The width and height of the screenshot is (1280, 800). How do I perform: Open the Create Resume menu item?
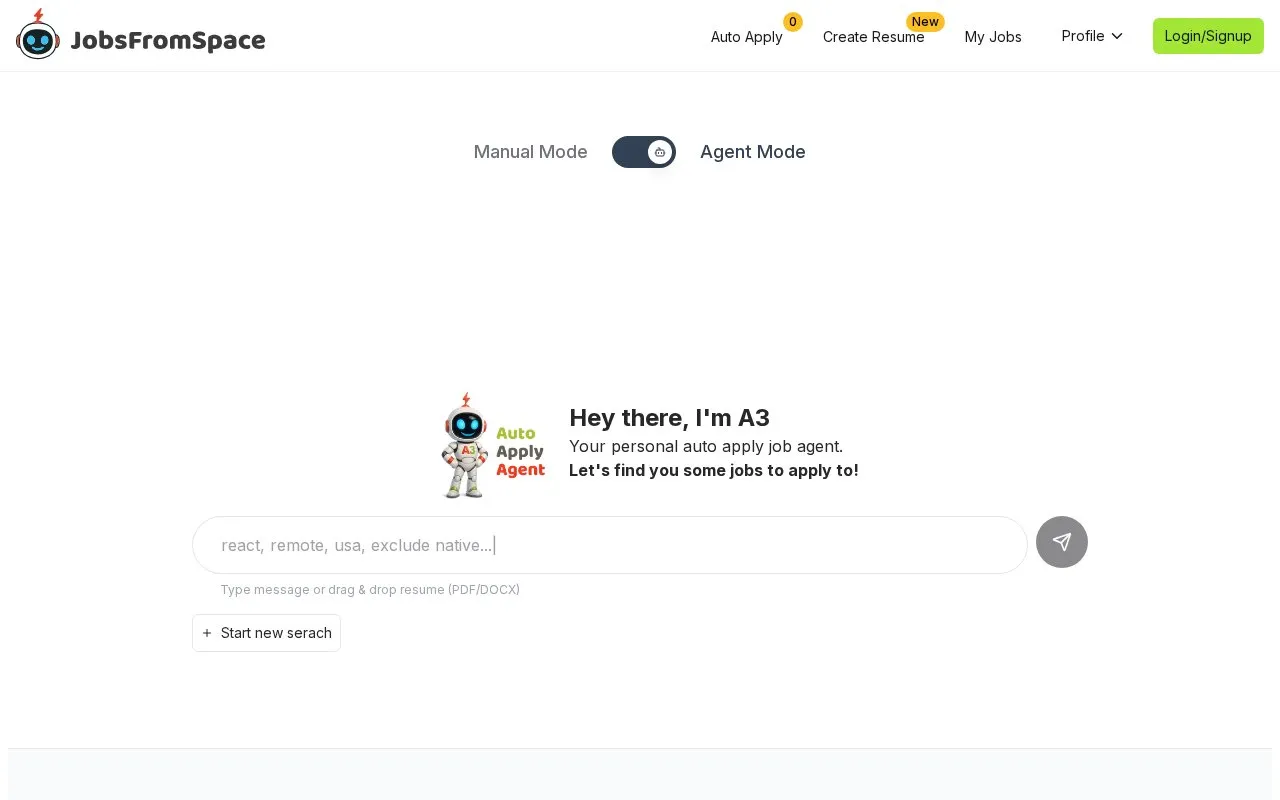[x=874, y=37]
